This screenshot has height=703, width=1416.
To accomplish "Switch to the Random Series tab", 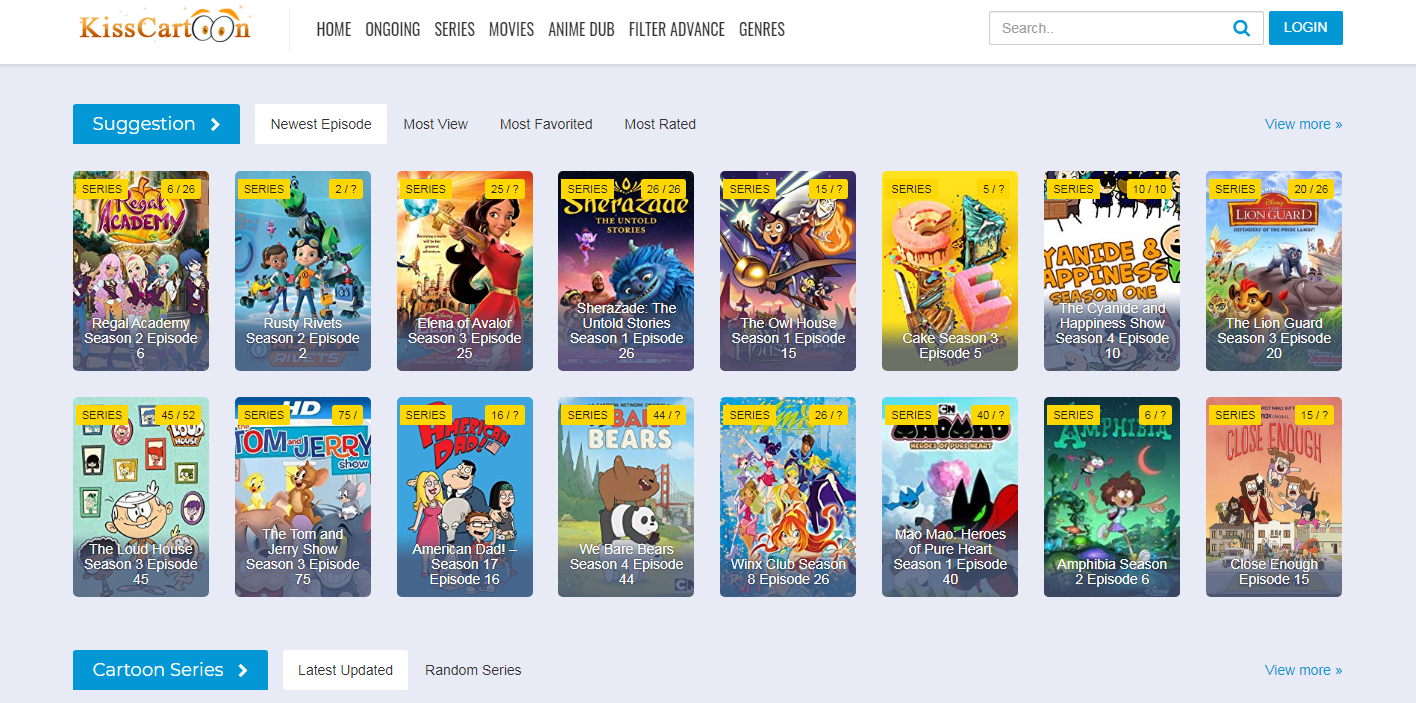I will [x=473, y=670].
